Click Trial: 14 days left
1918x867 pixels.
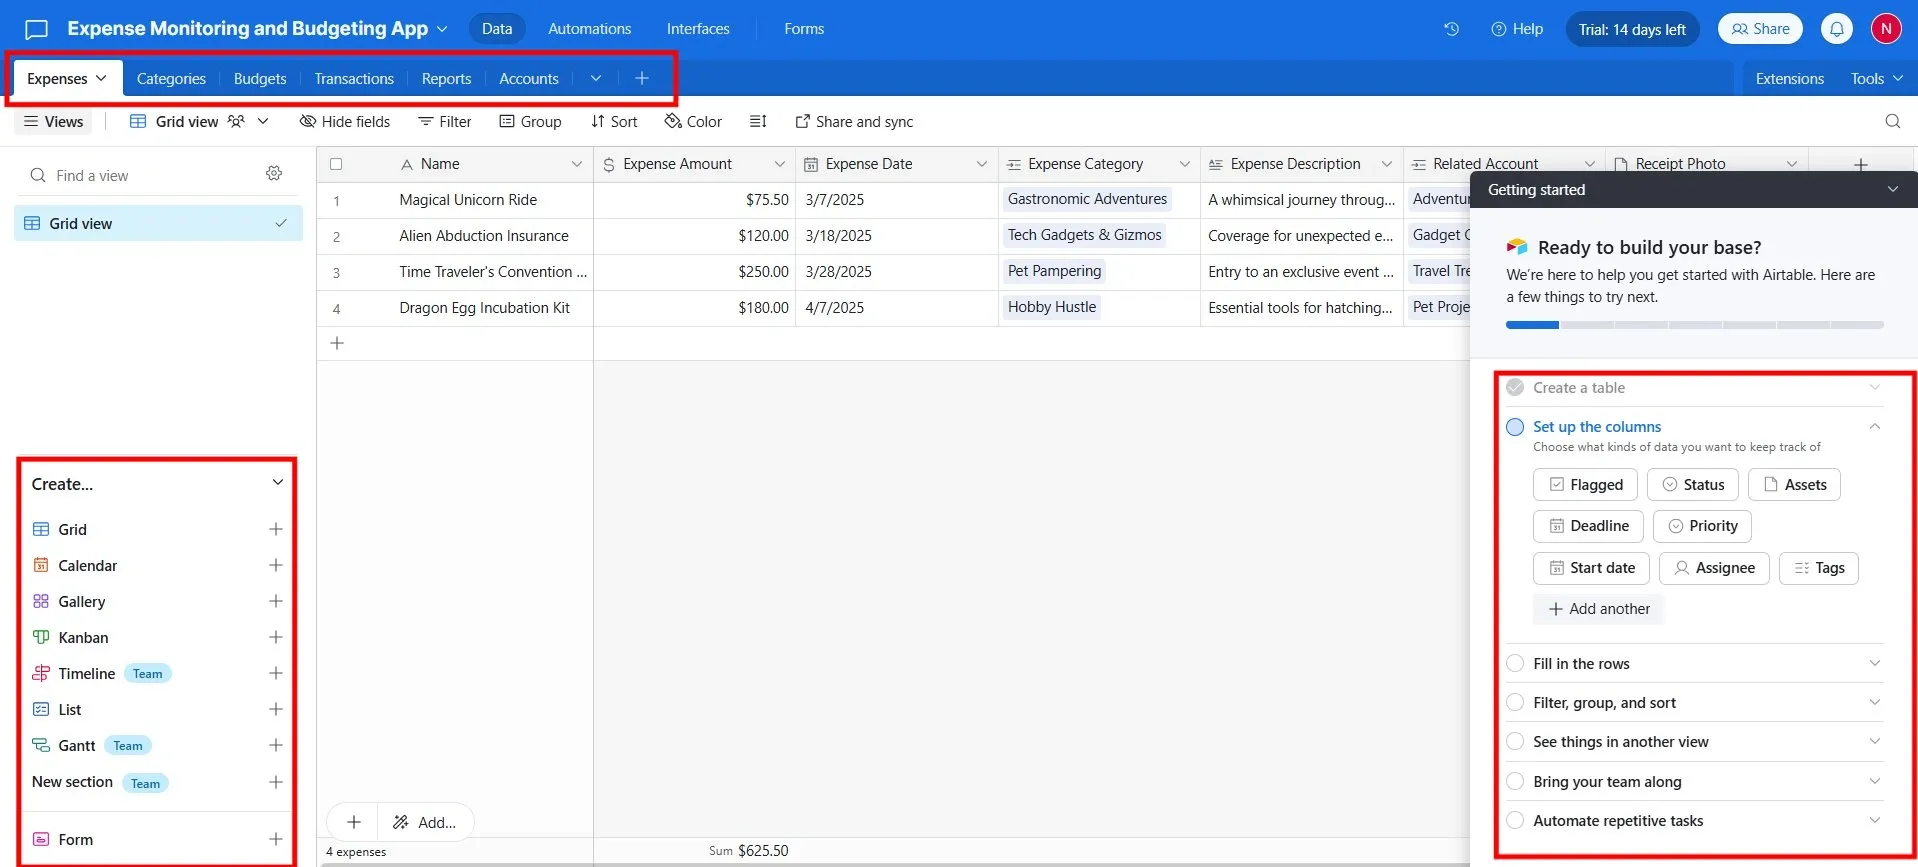1632,29
